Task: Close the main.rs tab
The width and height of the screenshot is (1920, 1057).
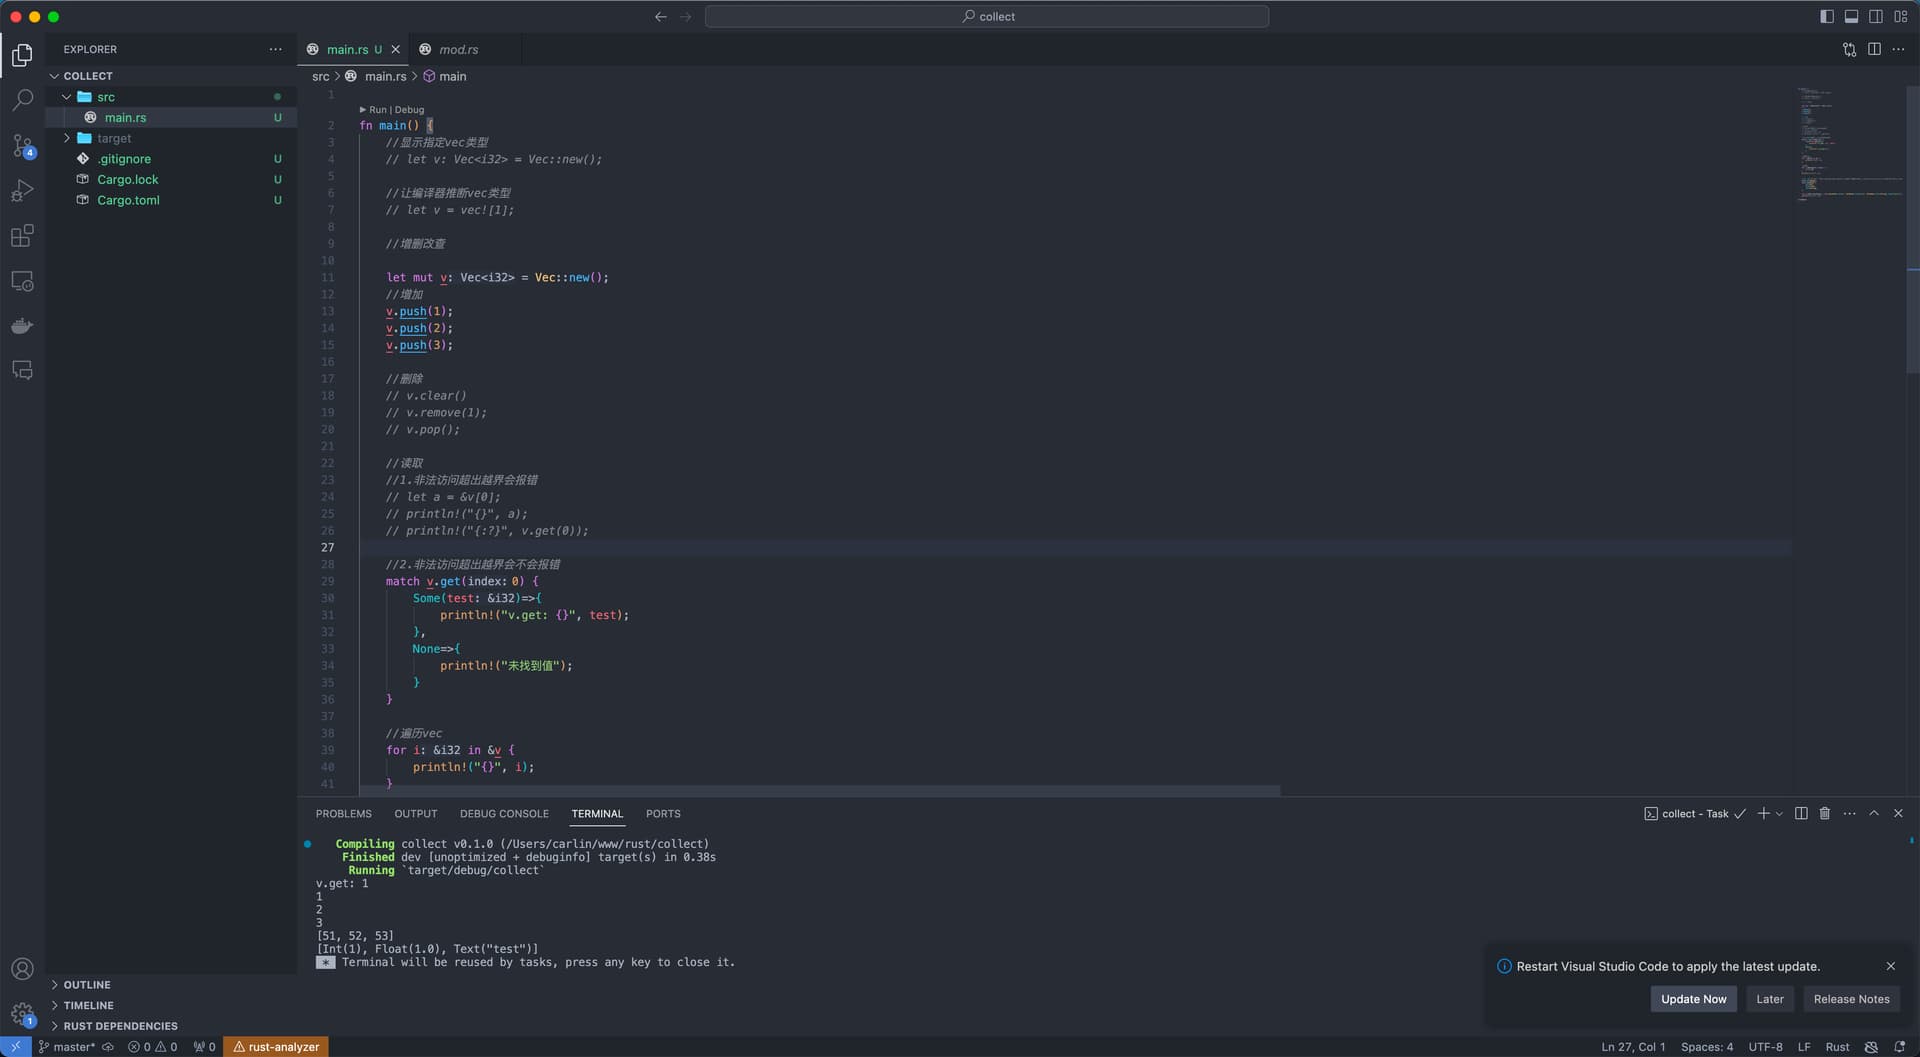Action: click(x=396, y=49)
